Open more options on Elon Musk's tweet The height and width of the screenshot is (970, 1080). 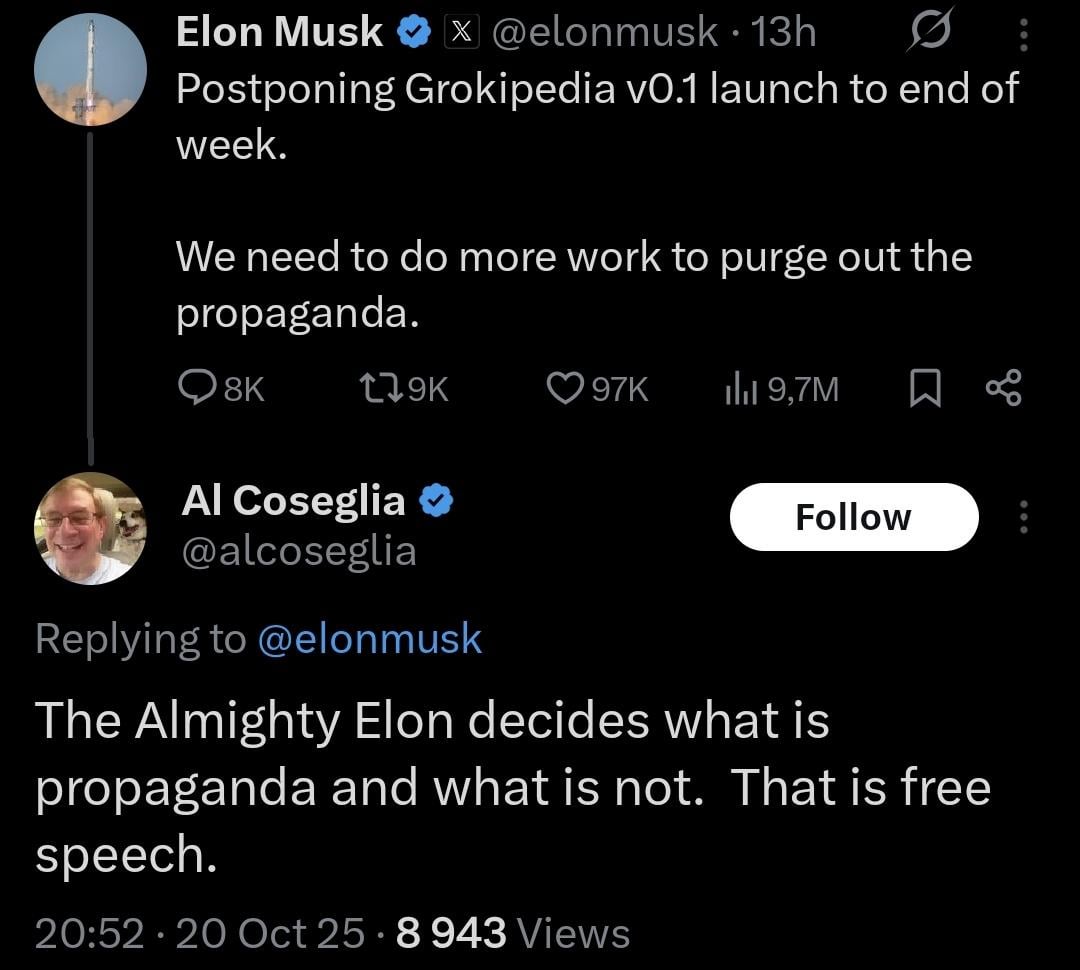[x=1022, y=35]
